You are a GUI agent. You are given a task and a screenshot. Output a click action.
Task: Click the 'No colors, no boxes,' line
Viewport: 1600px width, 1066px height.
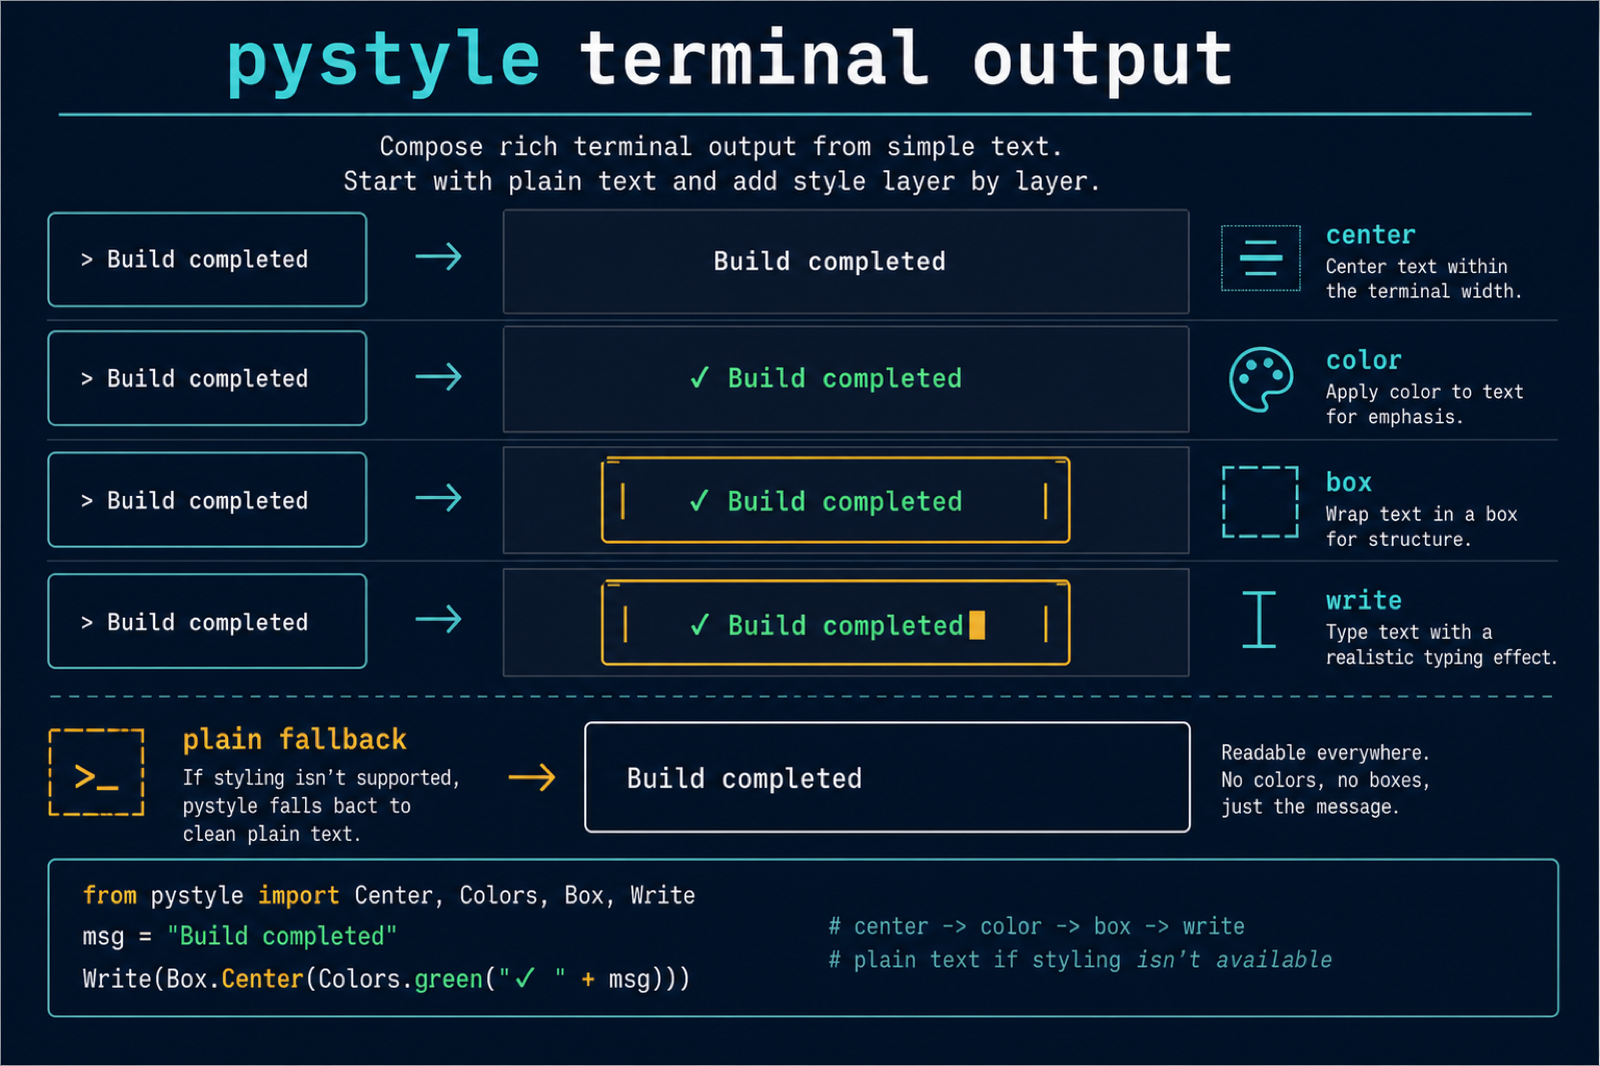[x=1325, y=780]
